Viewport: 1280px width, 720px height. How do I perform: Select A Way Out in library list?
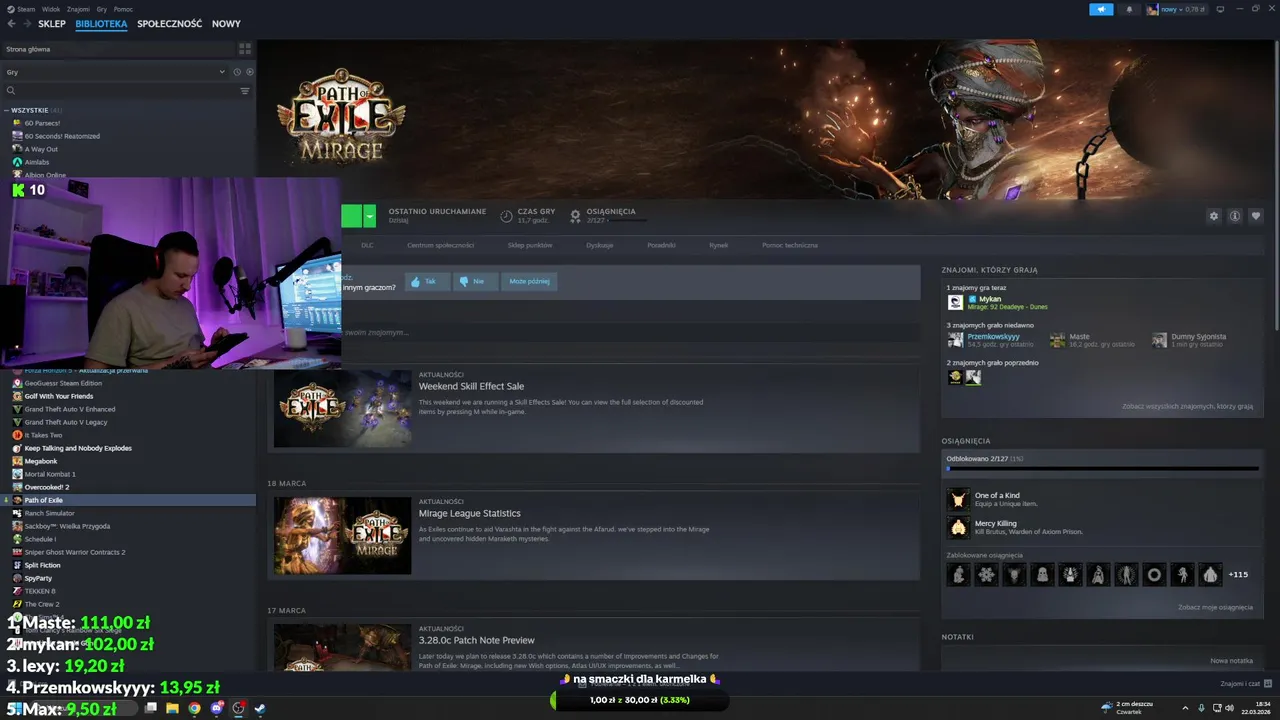click(x=41, y=149)
